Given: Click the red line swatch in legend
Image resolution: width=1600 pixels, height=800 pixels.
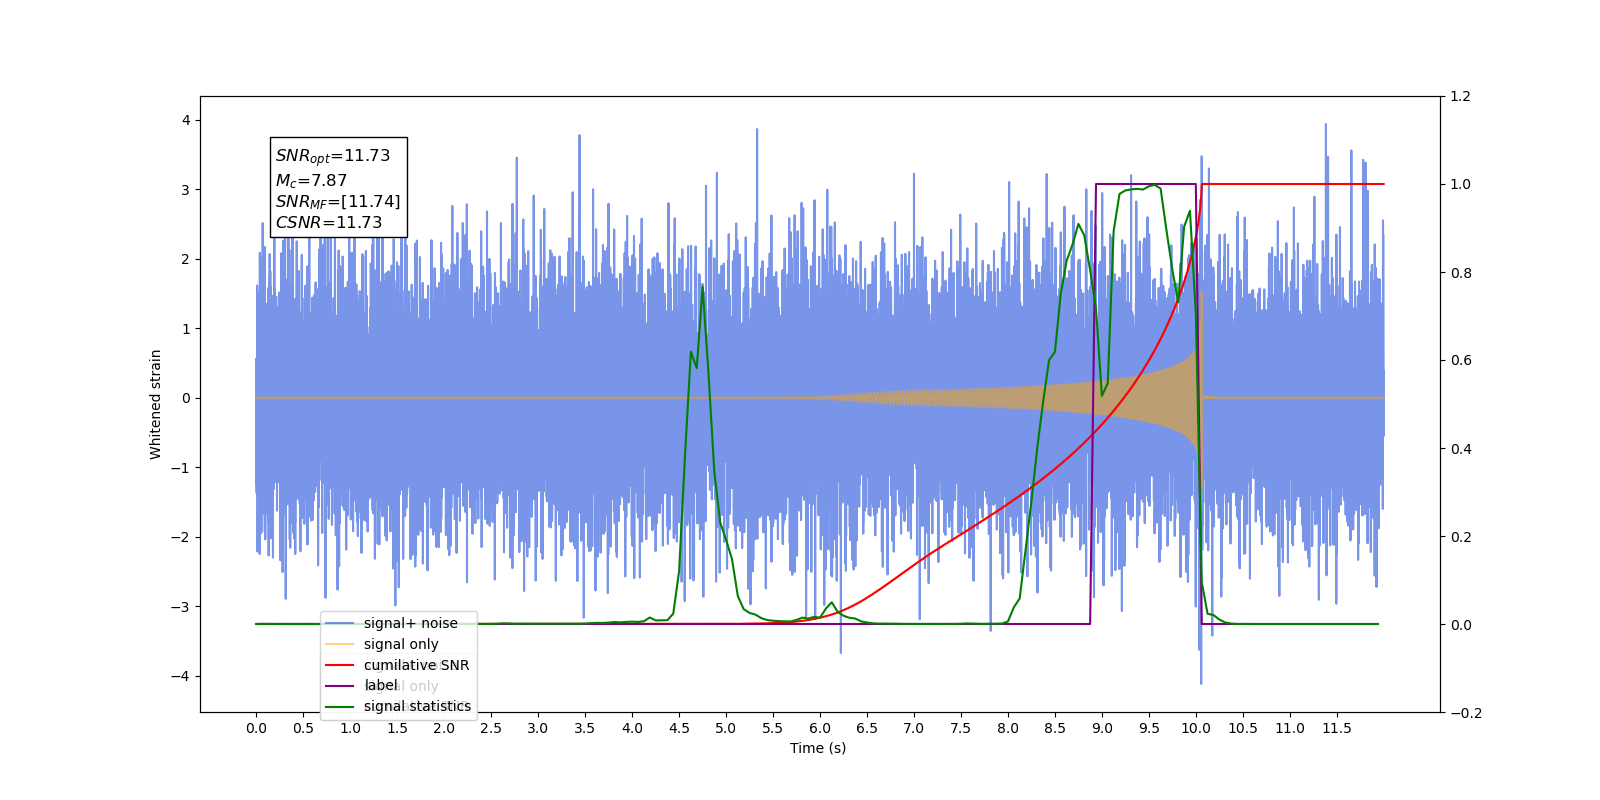Looking at the screenshot, I should (x=340, y=665).
